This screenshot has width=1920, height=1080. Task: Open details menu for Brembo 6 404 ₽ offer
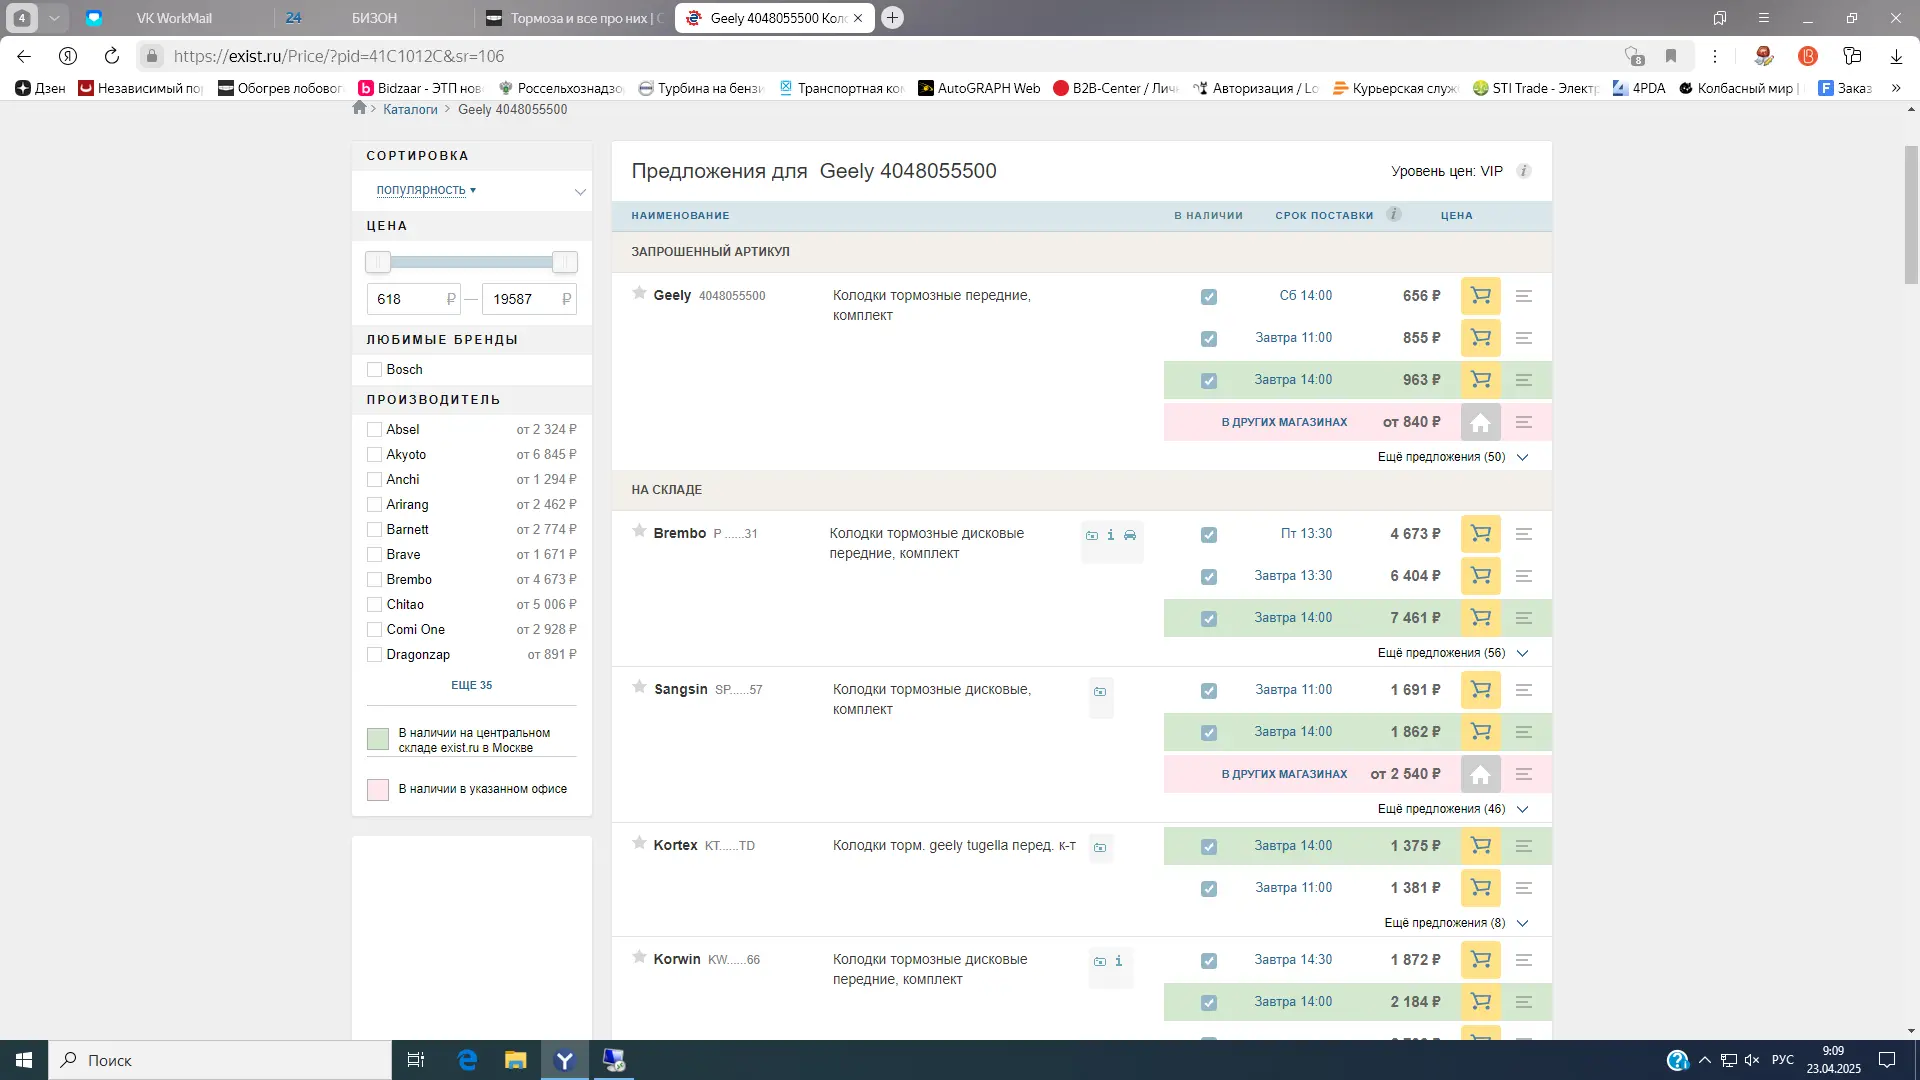coord(1523,576)
